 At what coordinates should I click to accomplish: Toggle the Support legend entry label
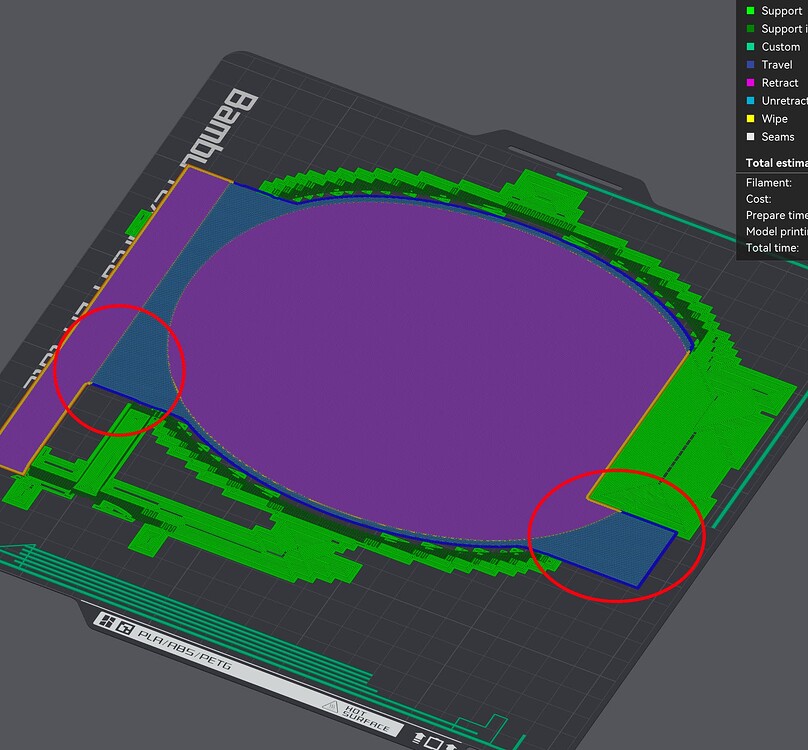pos(781,11)
